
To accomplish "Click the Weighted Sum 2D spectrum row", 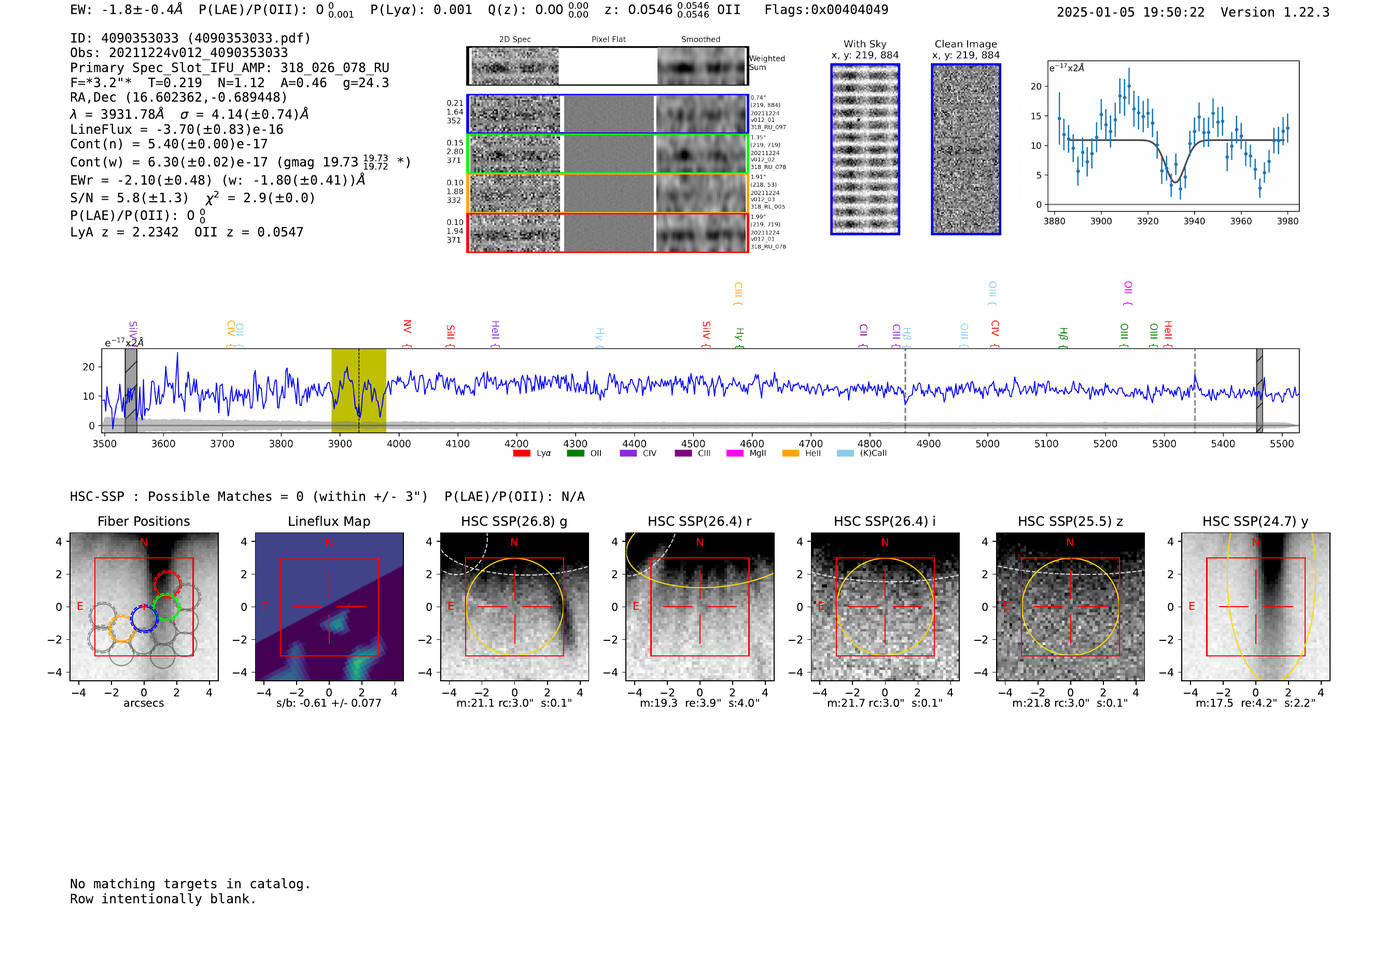I will [x=607, y=66].
